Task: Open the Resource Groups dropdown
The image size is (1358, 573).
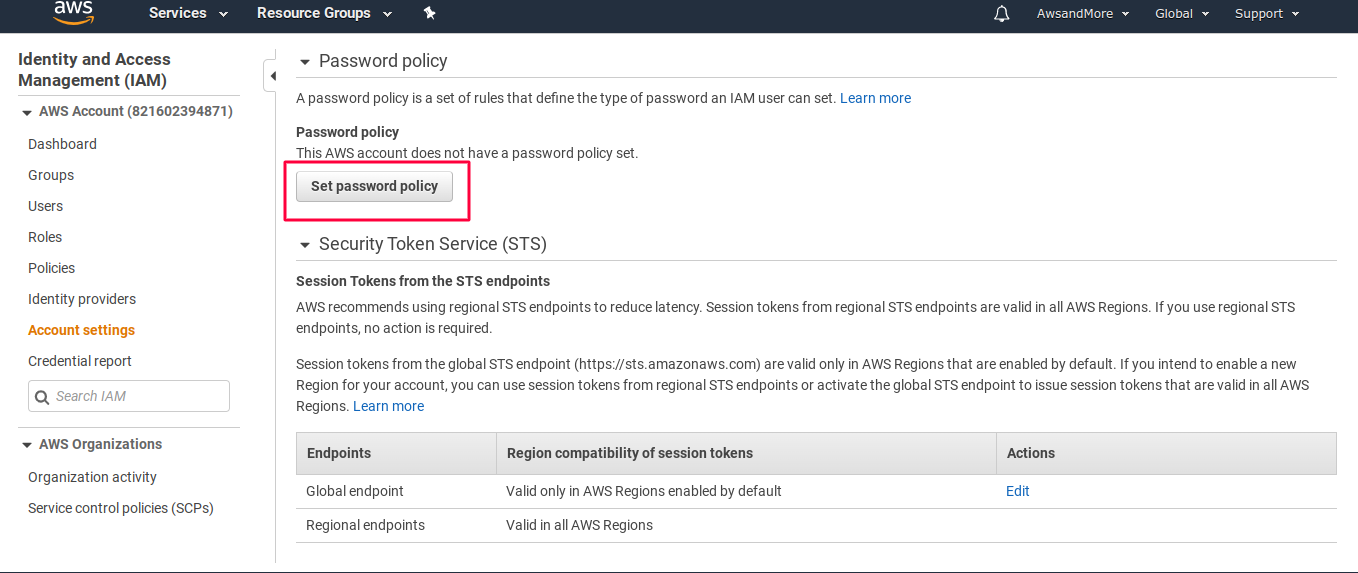Action: tap(324, 13)
